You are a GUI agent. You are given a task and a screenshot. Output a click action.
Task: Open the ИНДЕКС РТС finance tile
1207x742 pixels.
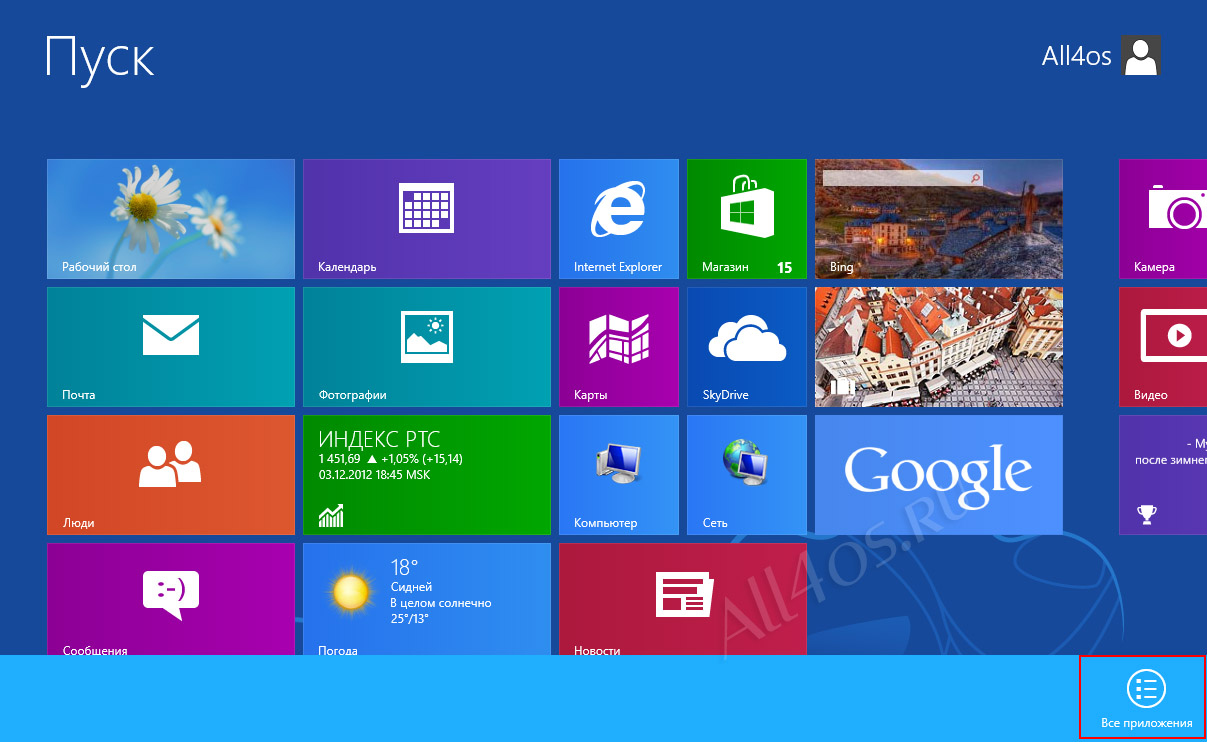(427, 475)
